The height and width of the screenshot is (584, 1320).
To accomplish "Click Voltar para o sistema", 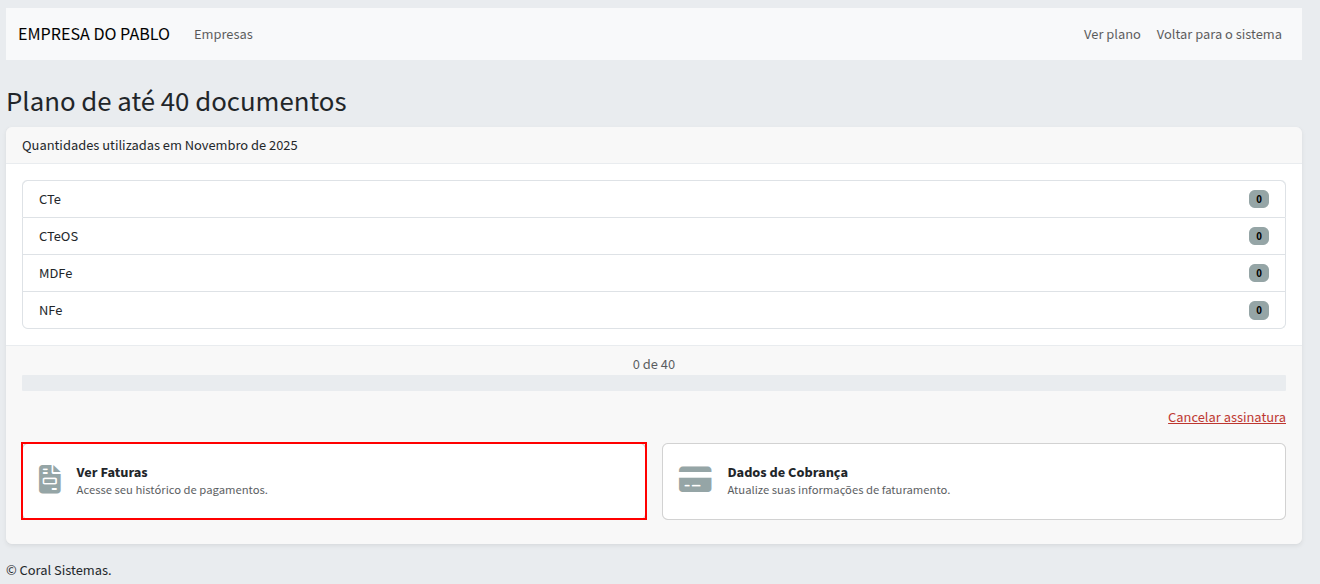I will 1218,34.
